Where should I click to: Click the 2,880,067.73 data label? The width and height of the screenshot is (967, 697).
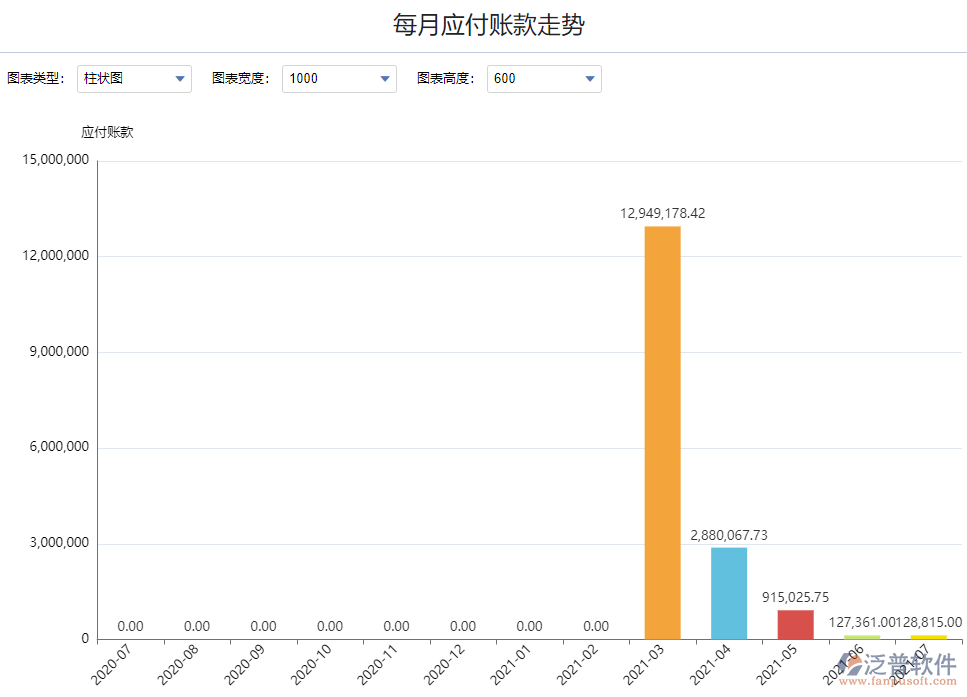[728, 535]
